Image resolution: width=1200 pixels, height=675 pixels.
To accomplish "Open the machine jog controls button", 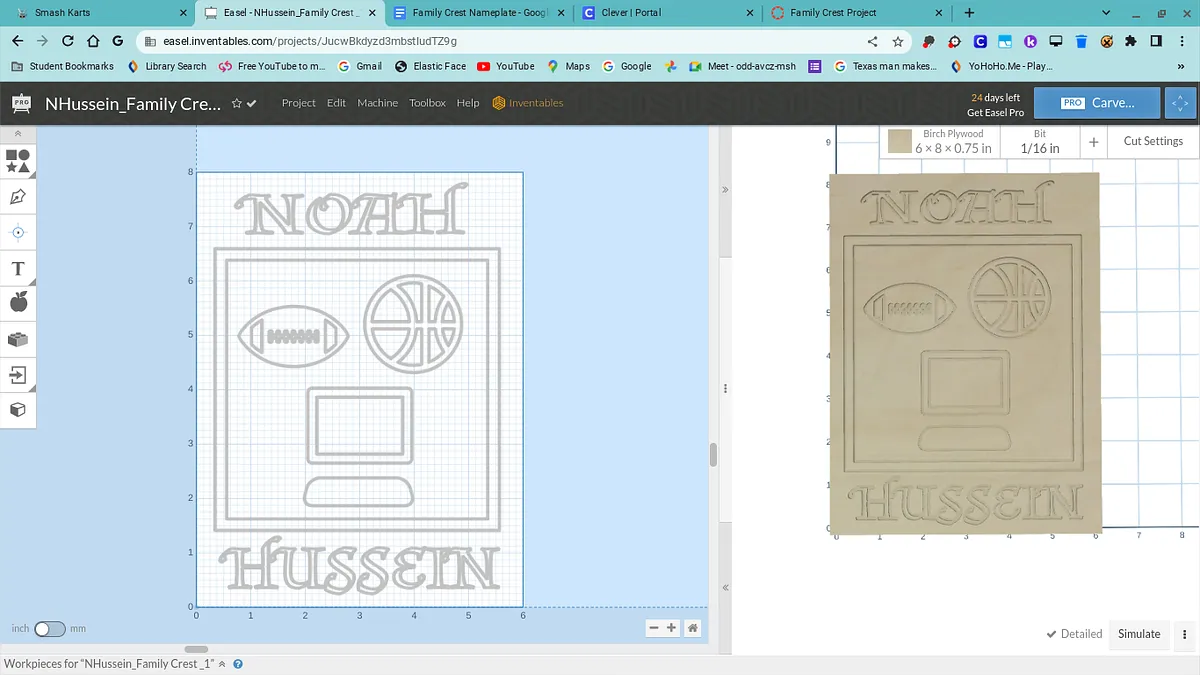I will [x=1180, y=103].
